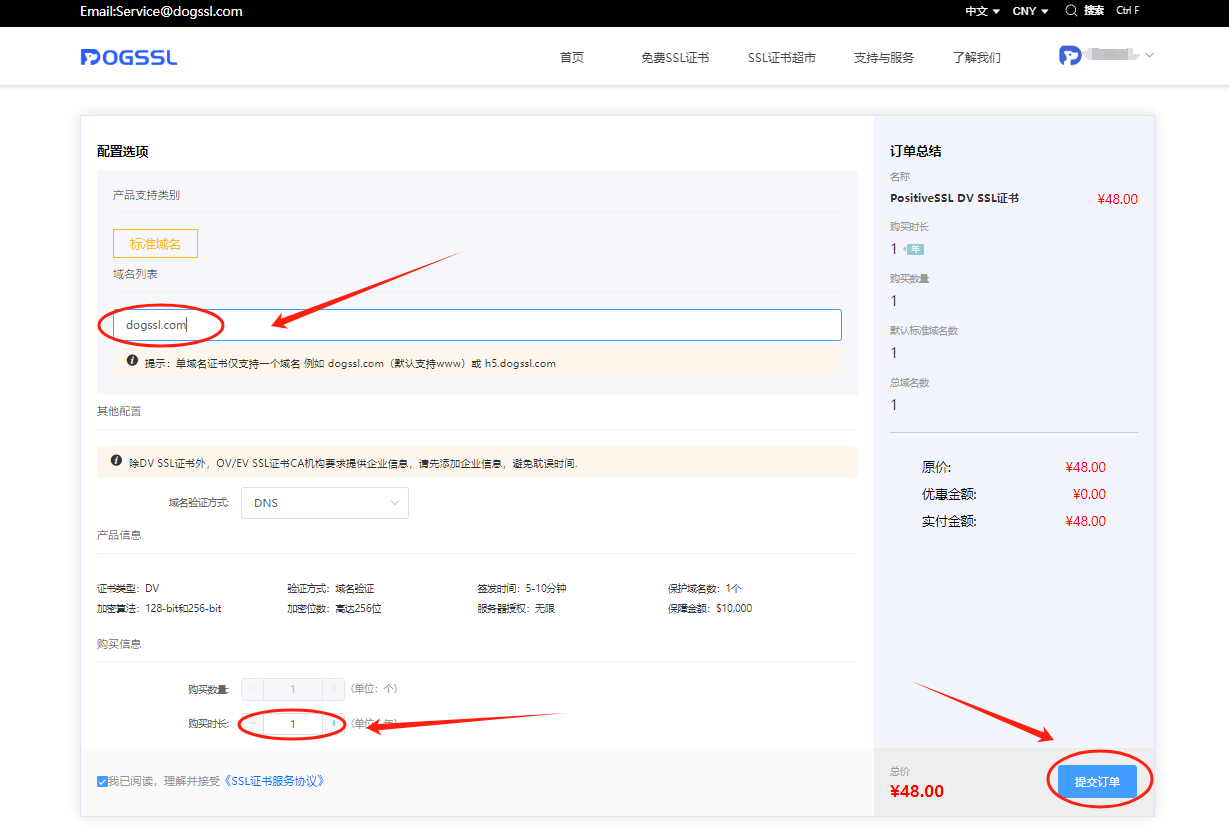1229x837 pixels.
Task: Click the 提交订单 button
Action: click(1097, 782)
